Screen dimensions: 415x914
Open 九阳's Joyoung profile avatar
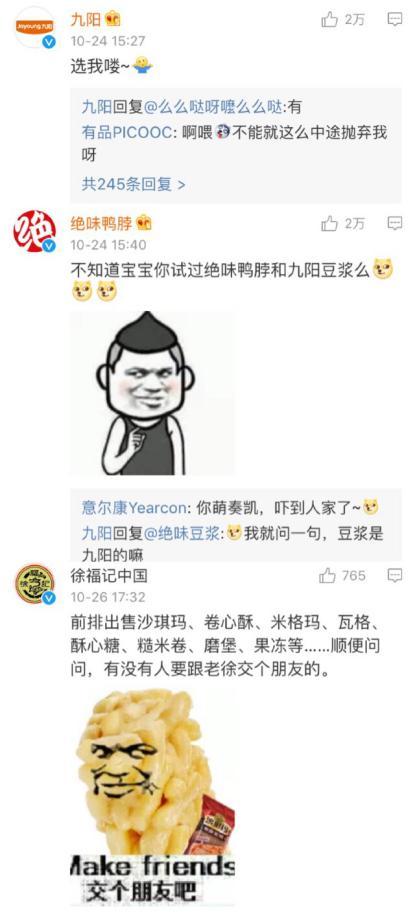click(34, 27)
